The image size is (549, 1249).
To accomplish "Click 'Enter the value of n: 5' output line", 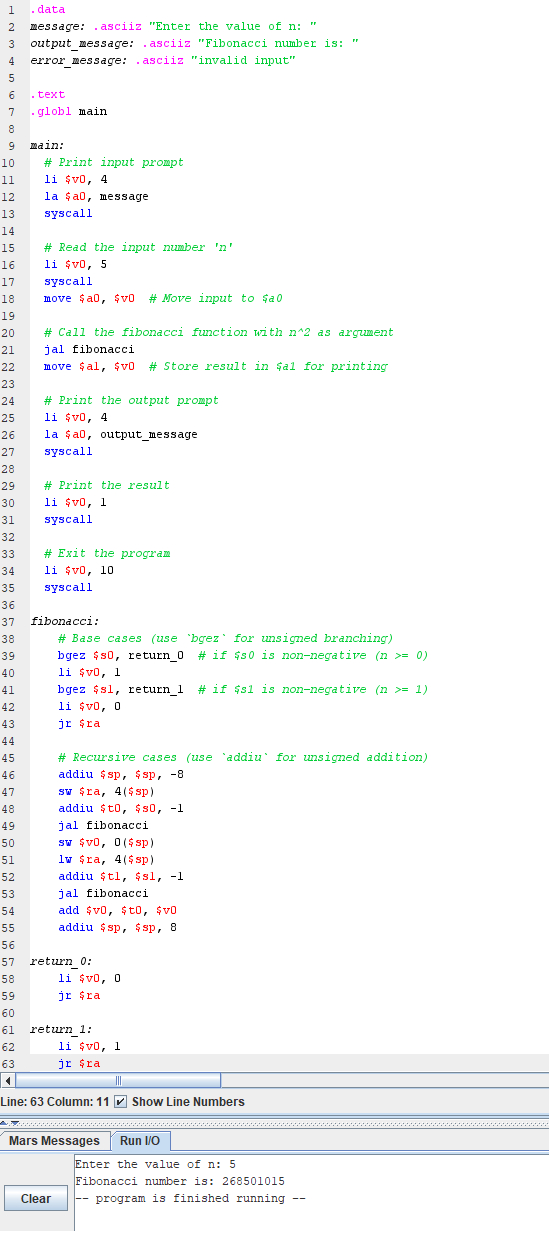I will [x=155, y=1164].
